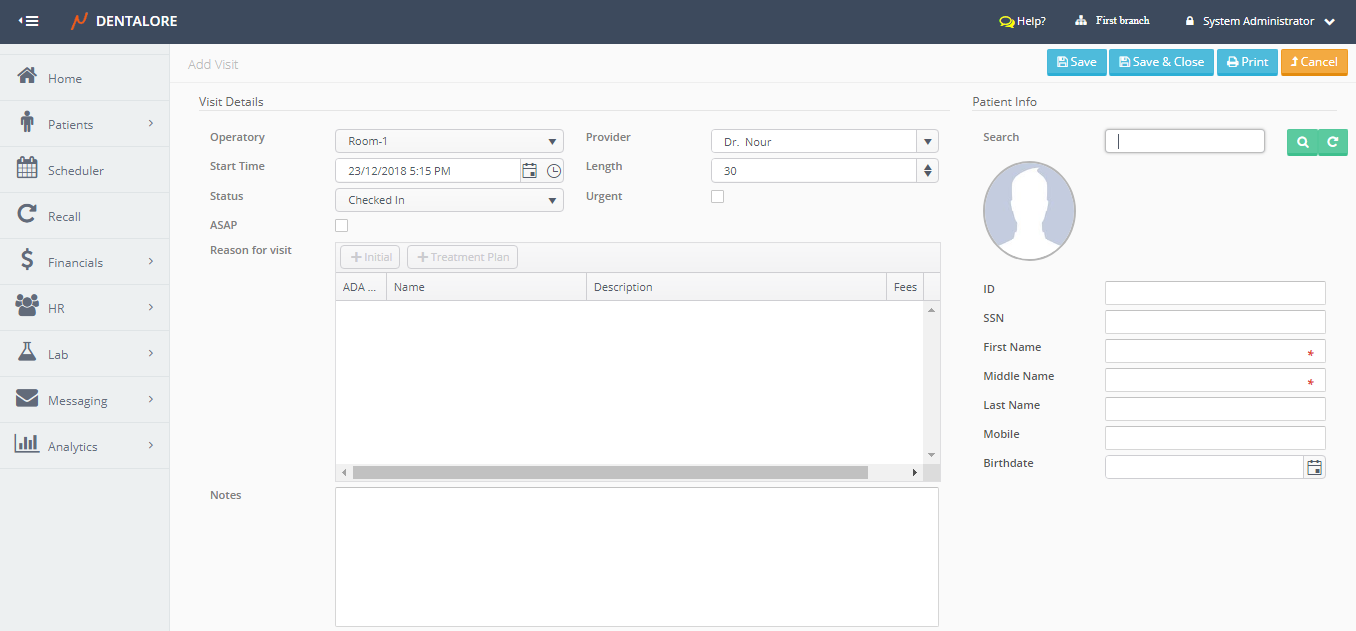Click the green patient search magnifier icon
The width and height of the screenshot is (1356, 631).
tap(1302, 143)
